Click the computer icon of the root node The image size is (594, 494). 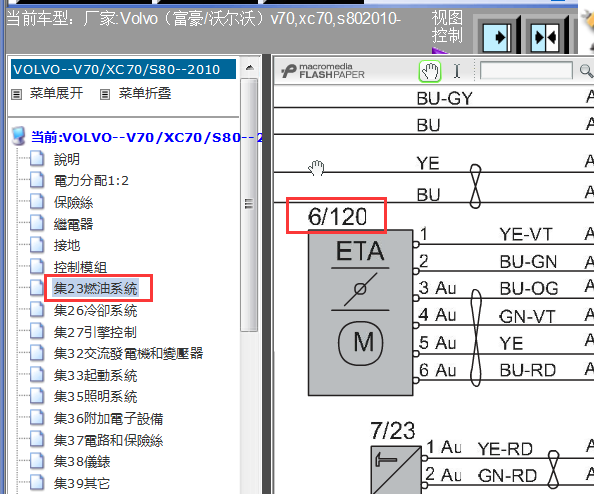click(x=19, y=136)
